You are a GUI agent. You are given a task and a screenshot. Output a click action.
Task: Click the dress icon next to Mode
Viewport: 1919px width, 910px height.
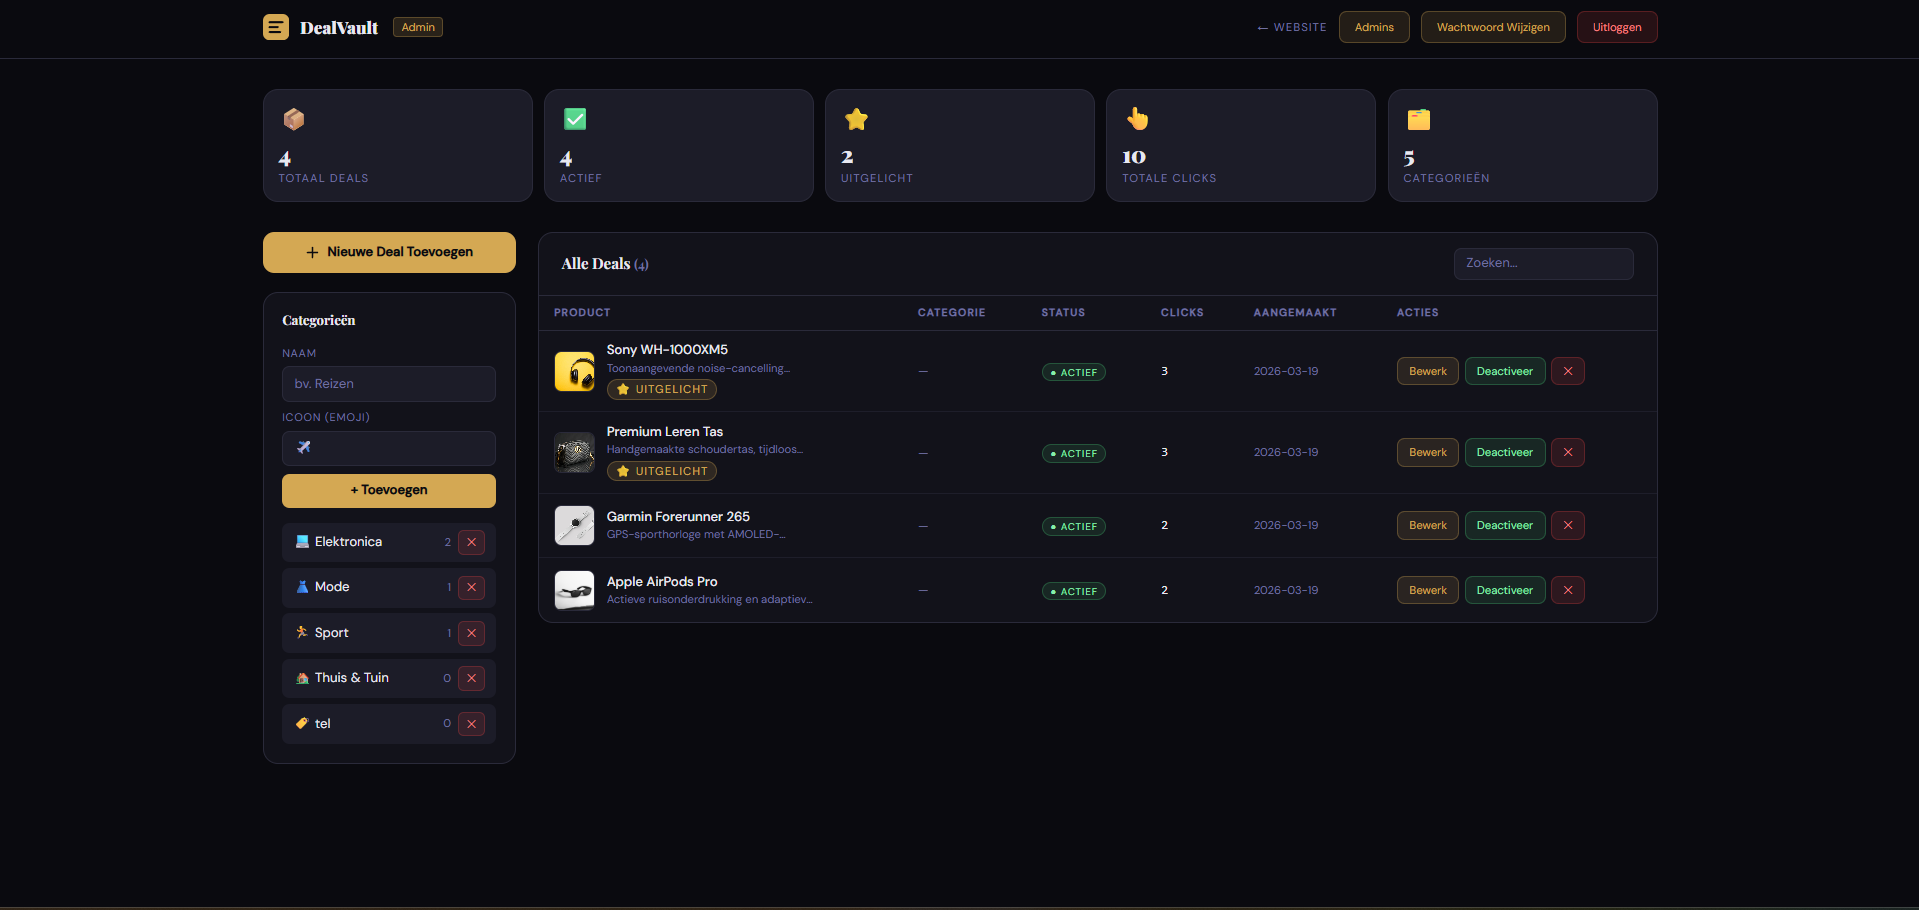[x=302, y=587]
